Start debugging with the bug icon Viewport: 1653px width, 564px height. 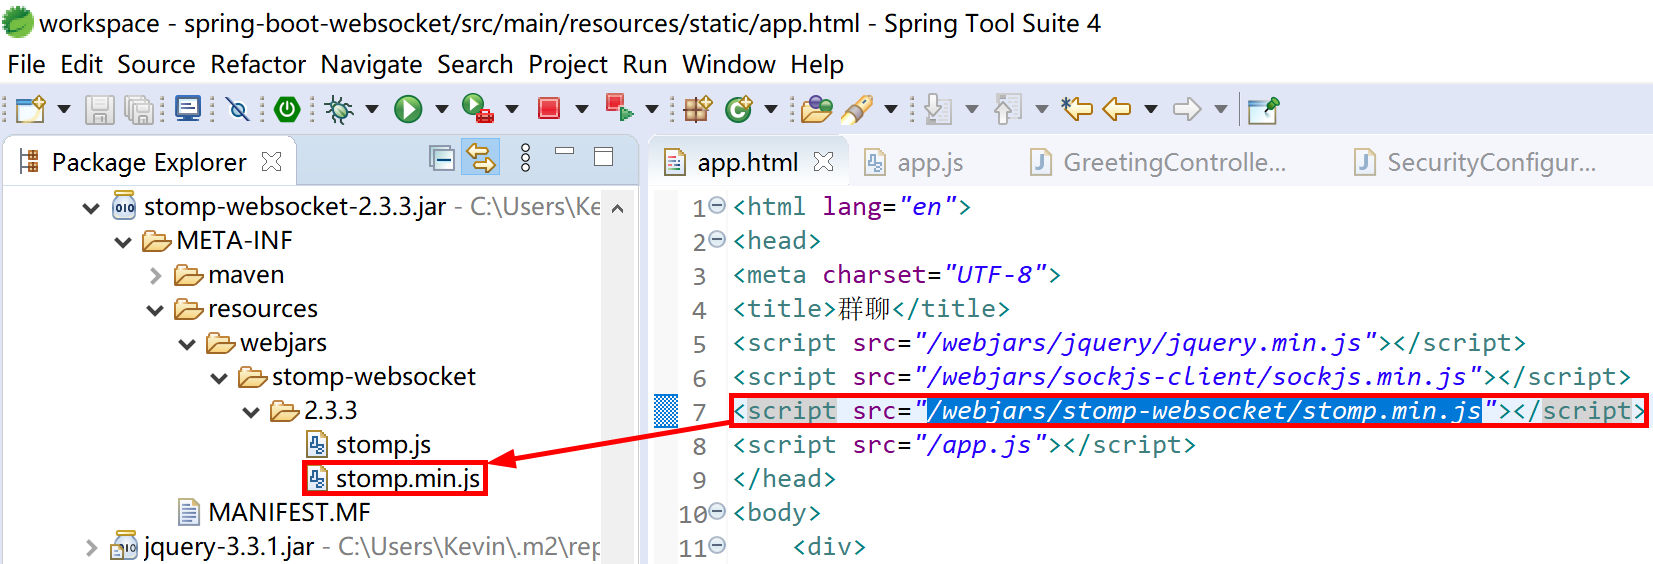coord(339,109)
